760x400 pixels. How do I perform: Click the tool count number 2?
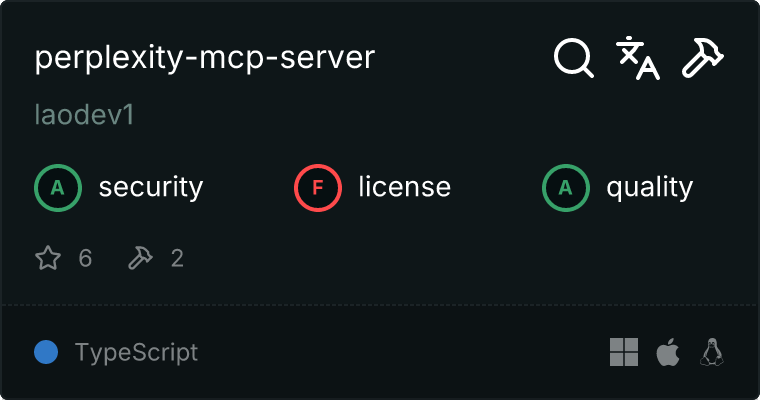177,259
